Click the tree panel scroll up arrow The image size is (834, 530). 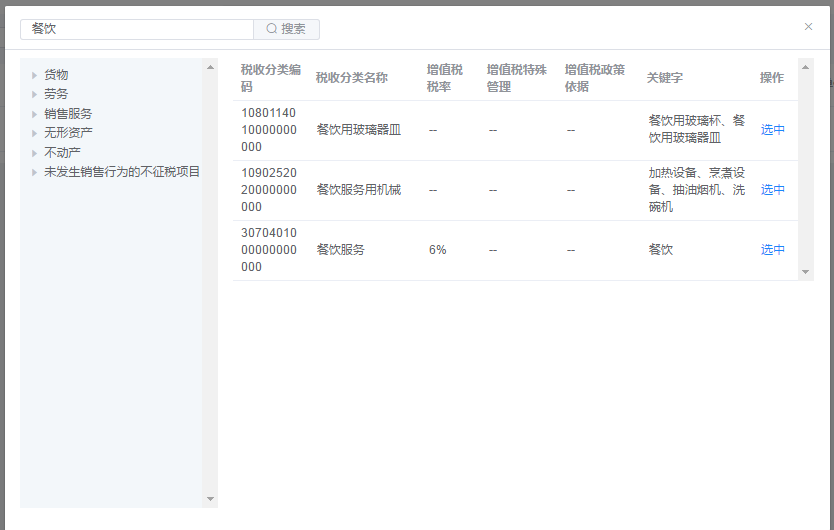pyautogui.click(x=210, y=67)
